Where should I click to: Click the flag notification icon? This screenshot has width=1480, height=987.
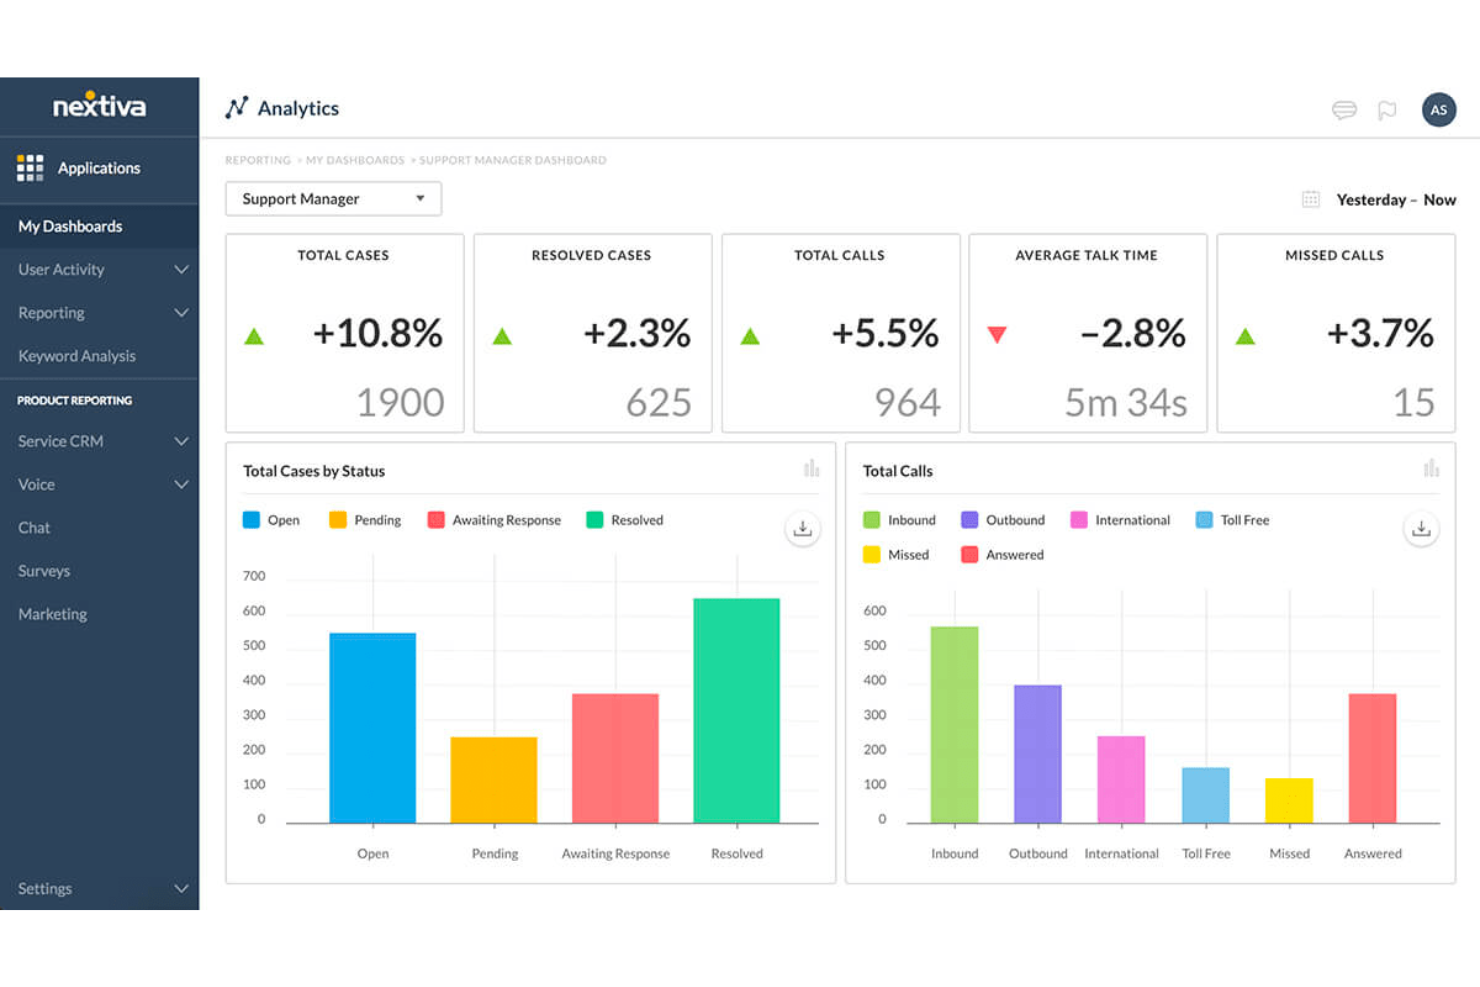(1387, 110)
